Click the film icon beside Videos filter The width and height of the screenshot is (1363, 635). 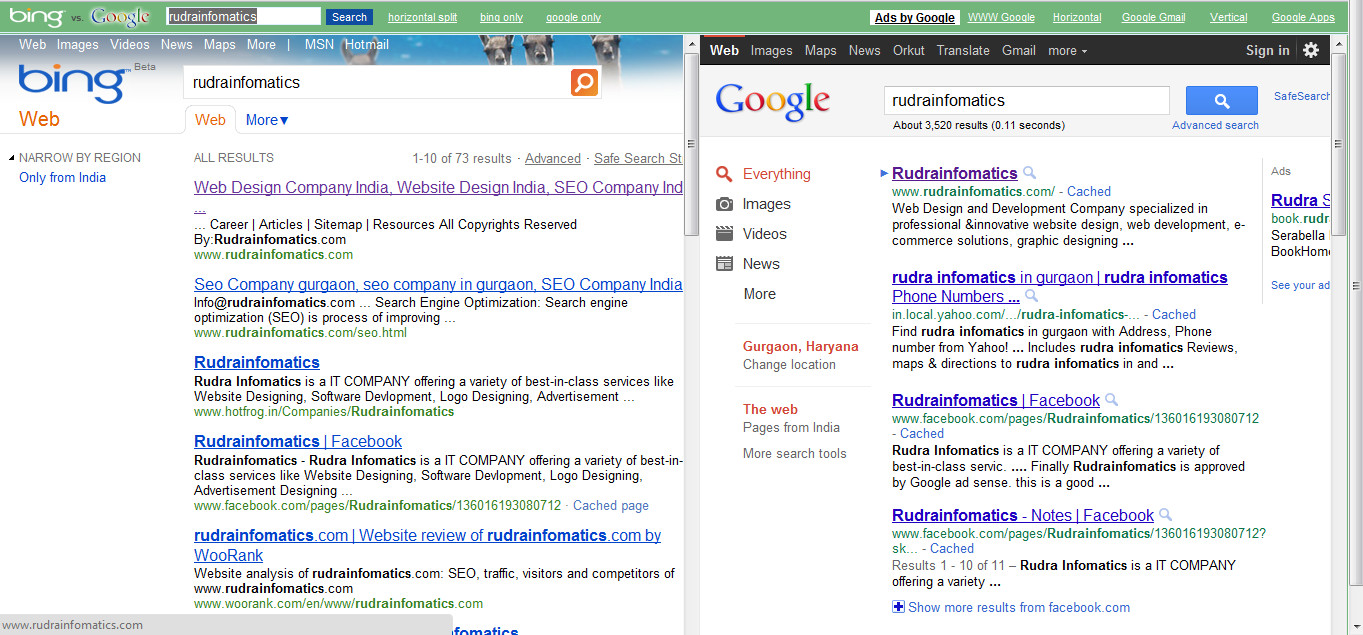coord(724,234)
